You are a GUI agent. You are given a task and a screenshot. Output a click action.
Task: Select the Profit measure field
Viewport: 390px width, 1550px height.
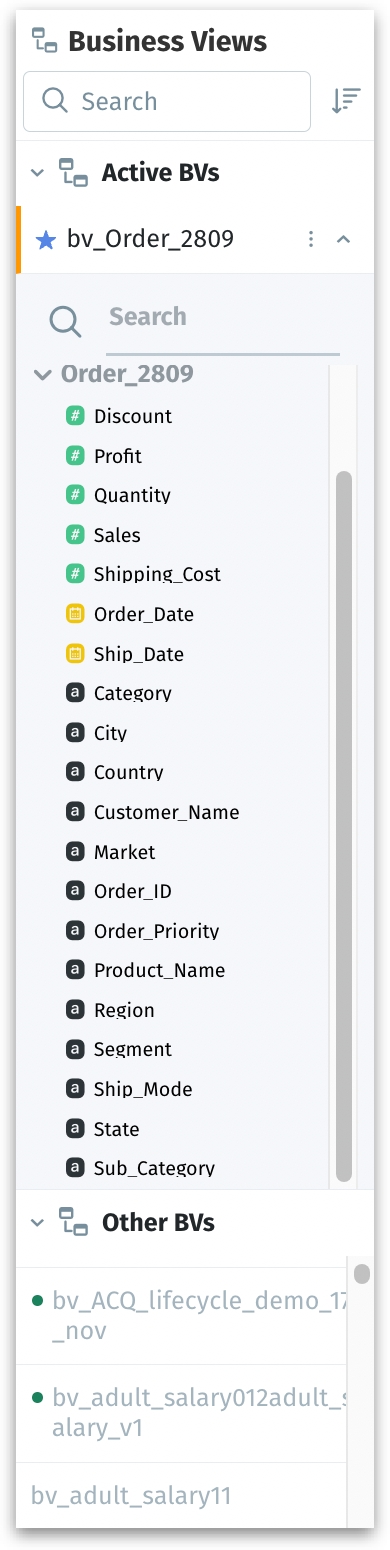(x=118, y=456)
